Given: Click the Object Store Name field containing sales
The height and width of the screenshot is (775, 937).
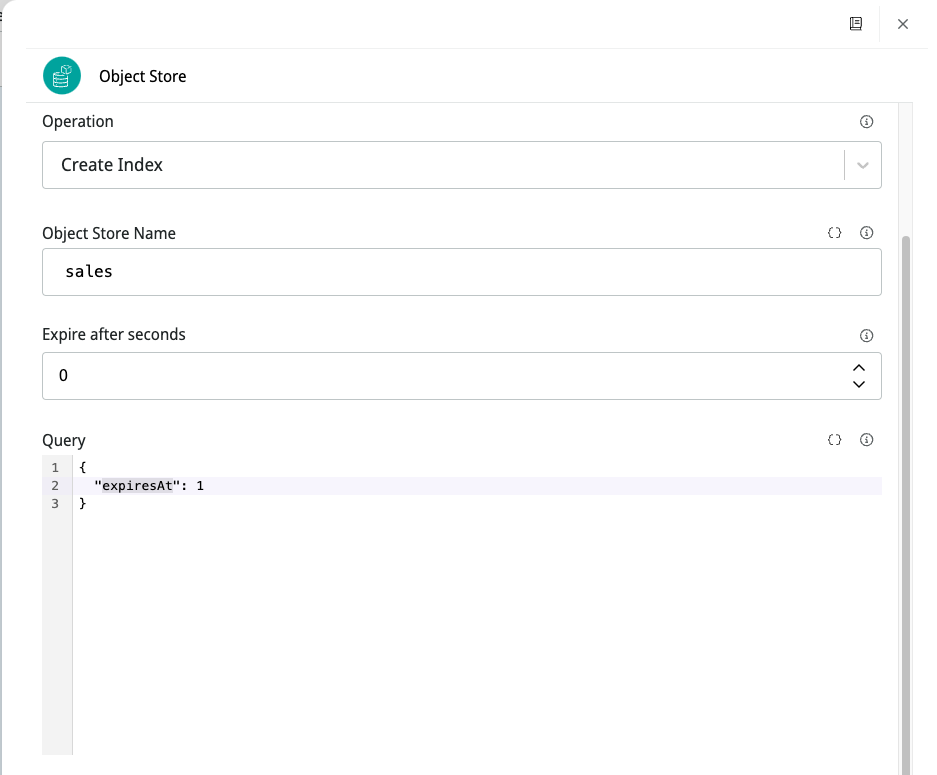Looking at the screenshot, I should pos(460,272).
